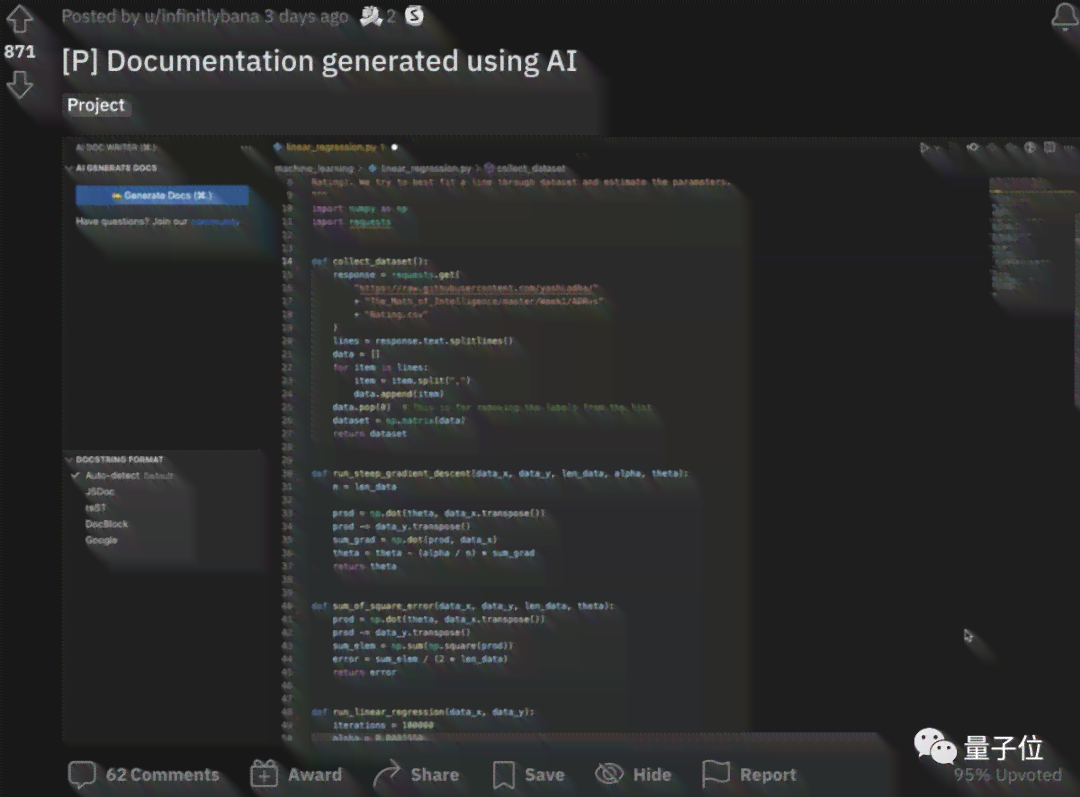
Task: Click the line number 14 in gutter
Action: click(287, 262)
